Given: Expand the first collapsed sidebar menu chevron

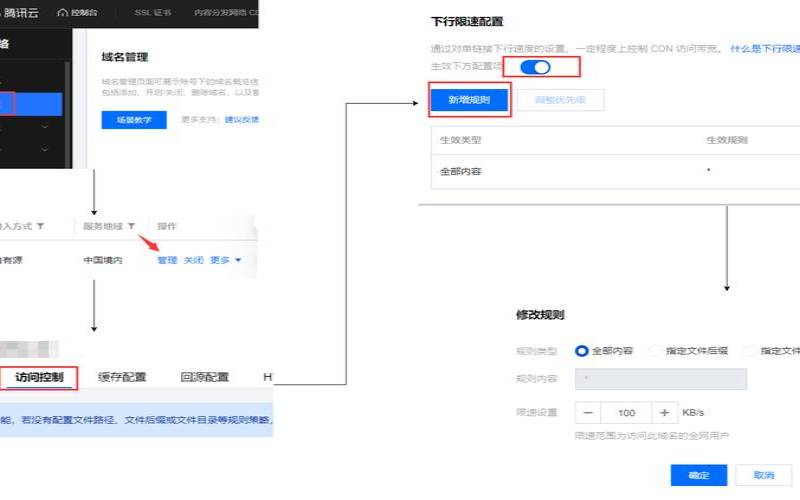Looking at the screenshot, I should pos(44,128).
